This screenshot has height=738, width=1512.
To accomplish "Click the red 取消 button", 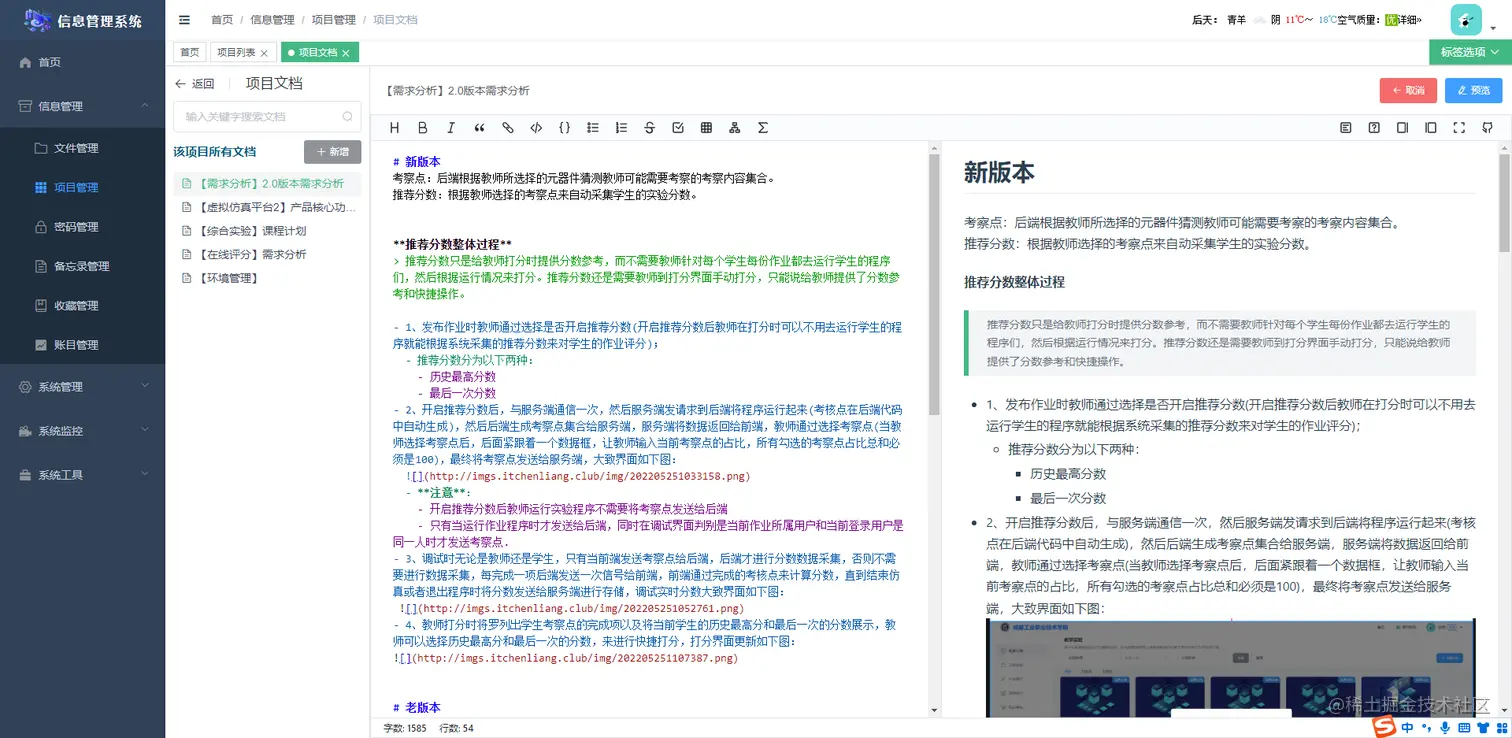I will click(x=1408, y=89).
